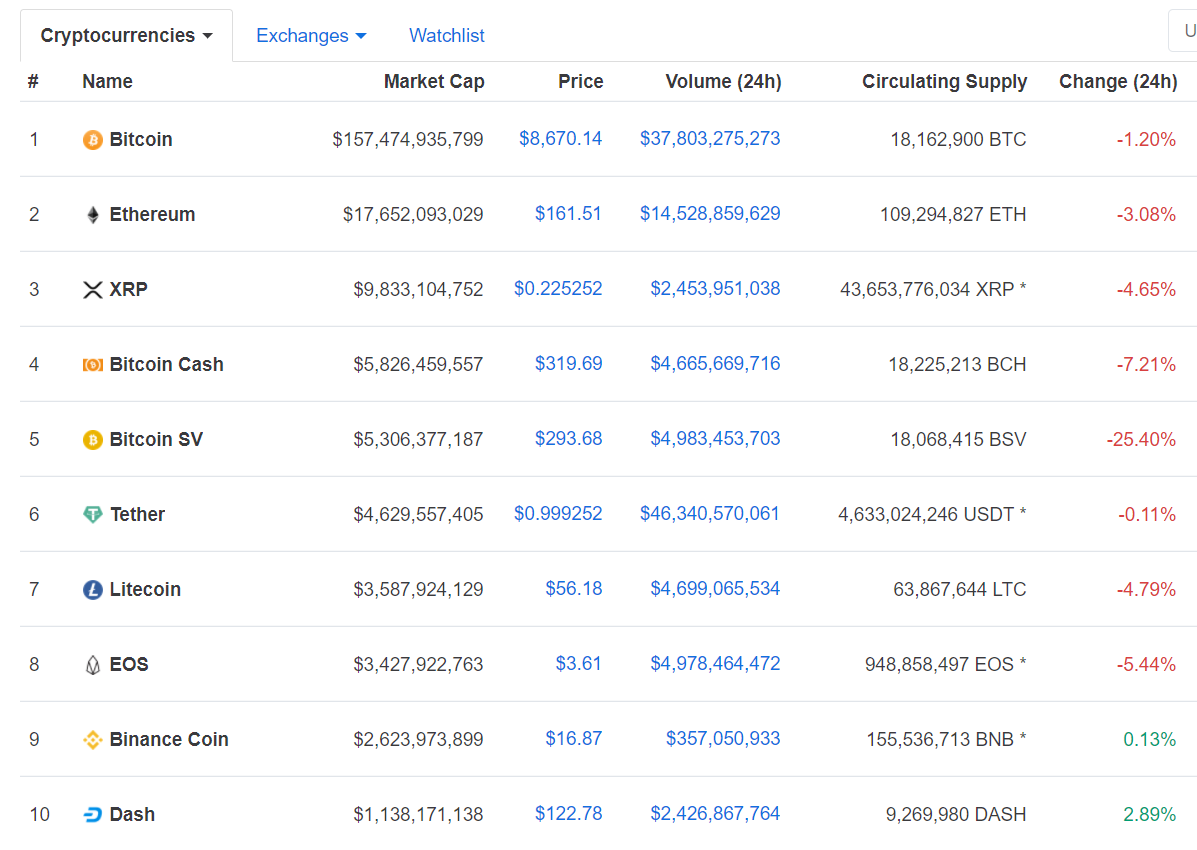This screenshot has height=850, width=1197.
Task: Click Litecoin change -4.79%
Action: coord(1147,590)
